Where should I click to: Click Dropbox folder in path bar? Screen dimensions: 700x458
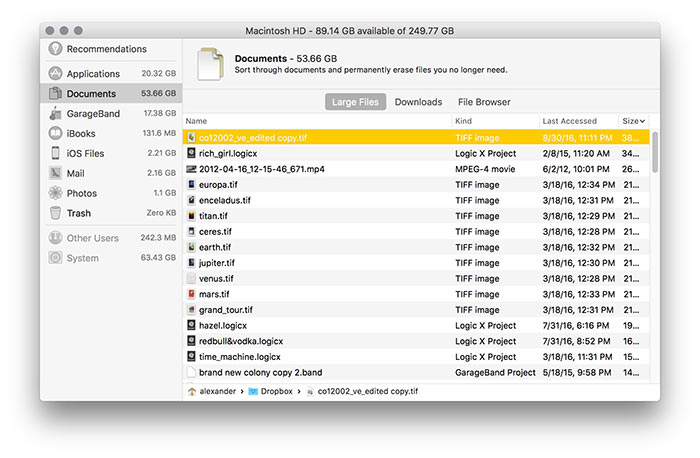274,391
